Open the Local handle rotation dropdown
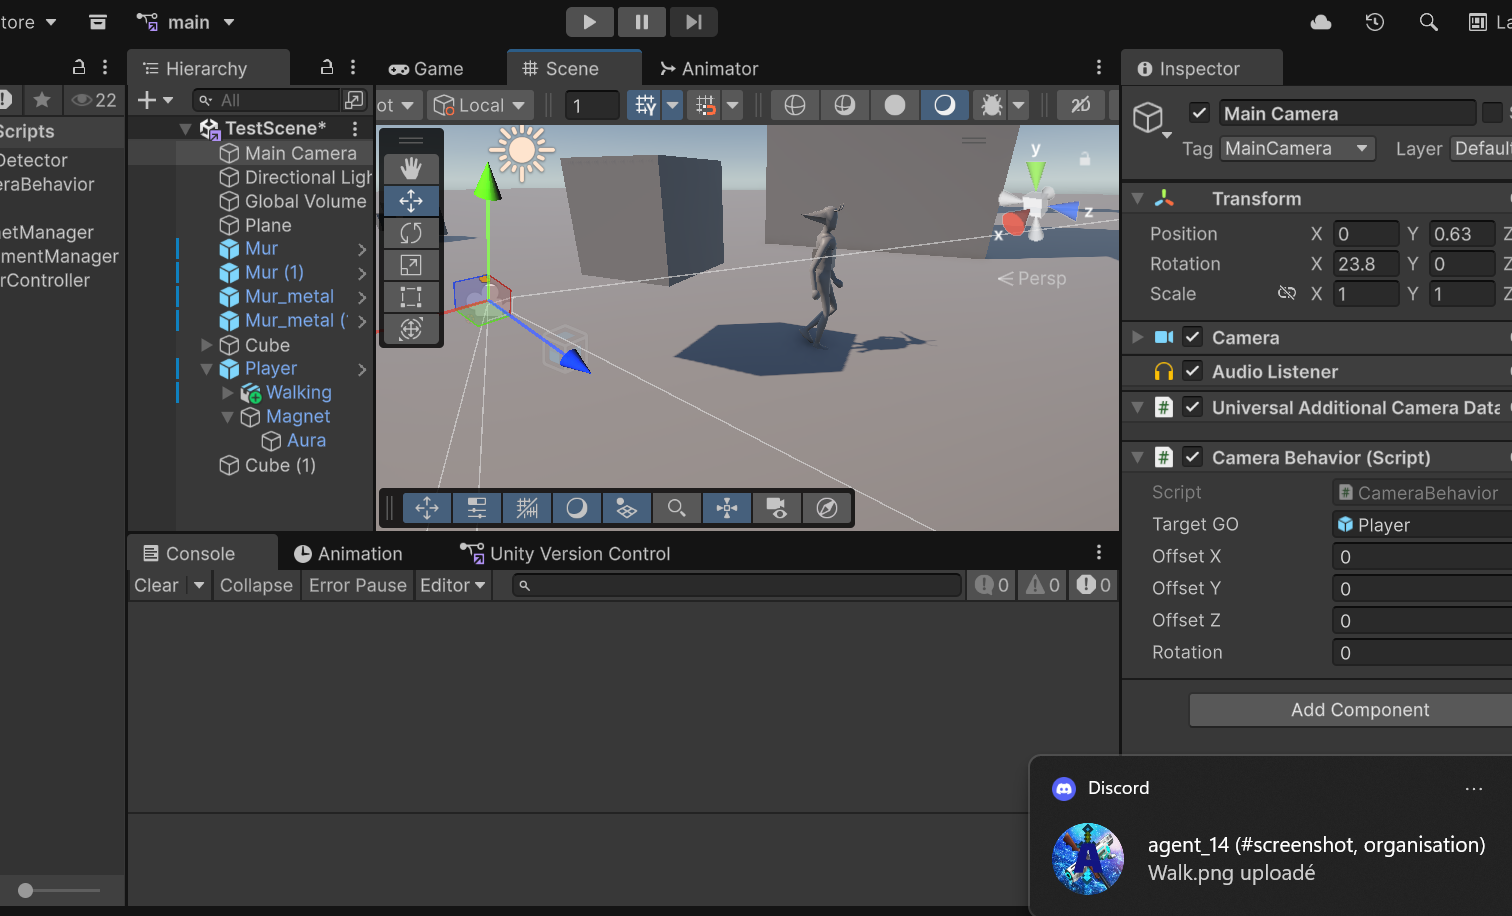Viewport: 1512px width, 916px height. (x=480, y=105)
